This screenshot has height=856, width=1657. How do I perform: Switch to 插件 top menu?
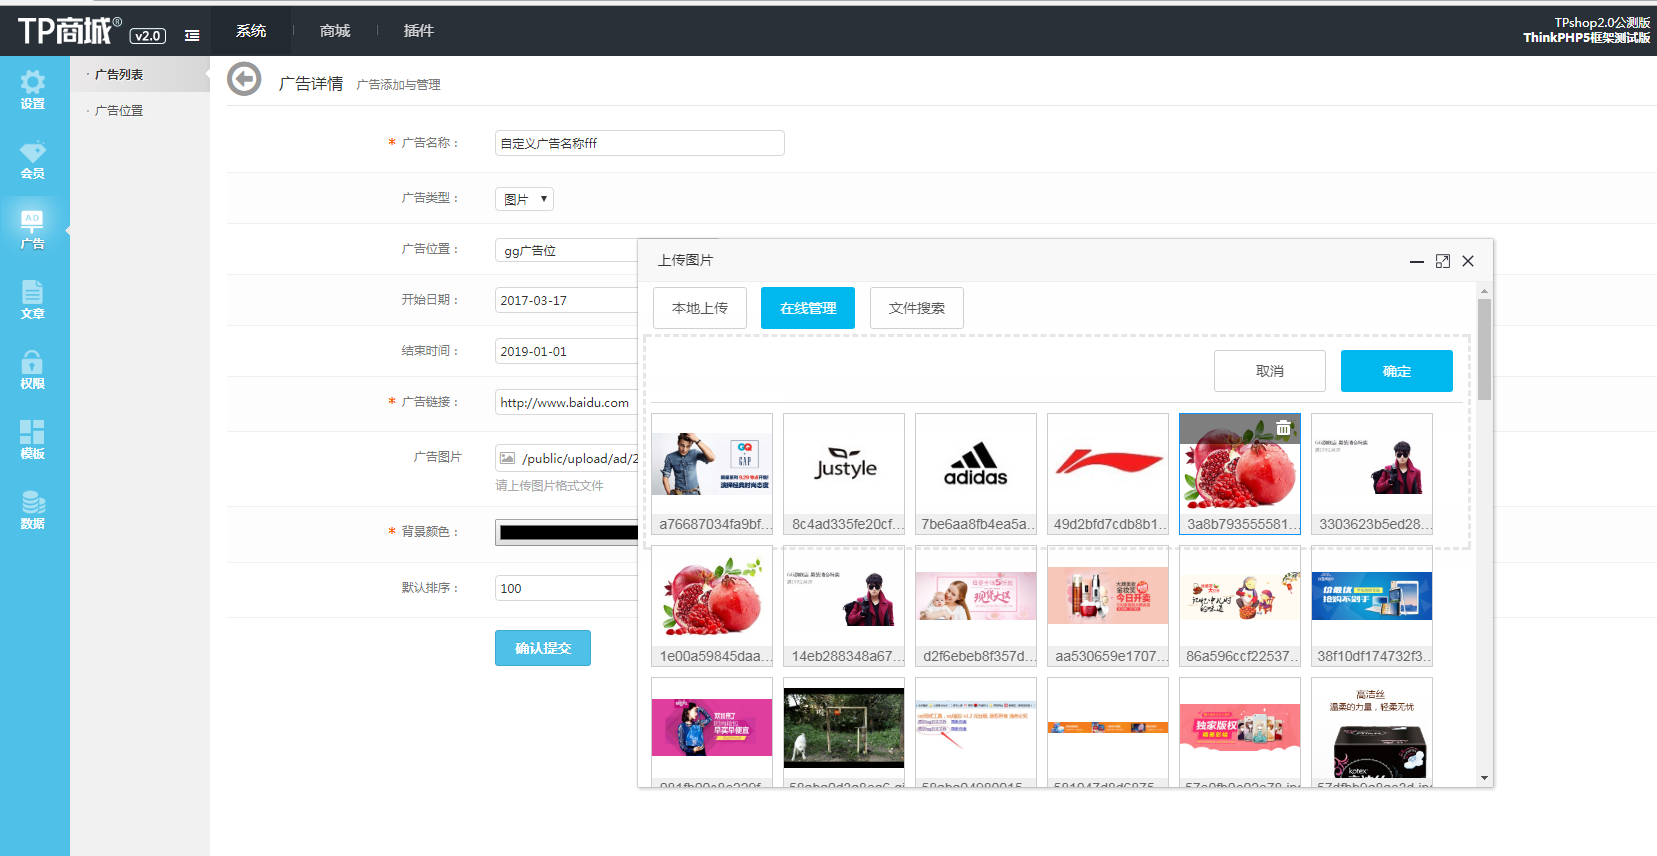point(418,31)
